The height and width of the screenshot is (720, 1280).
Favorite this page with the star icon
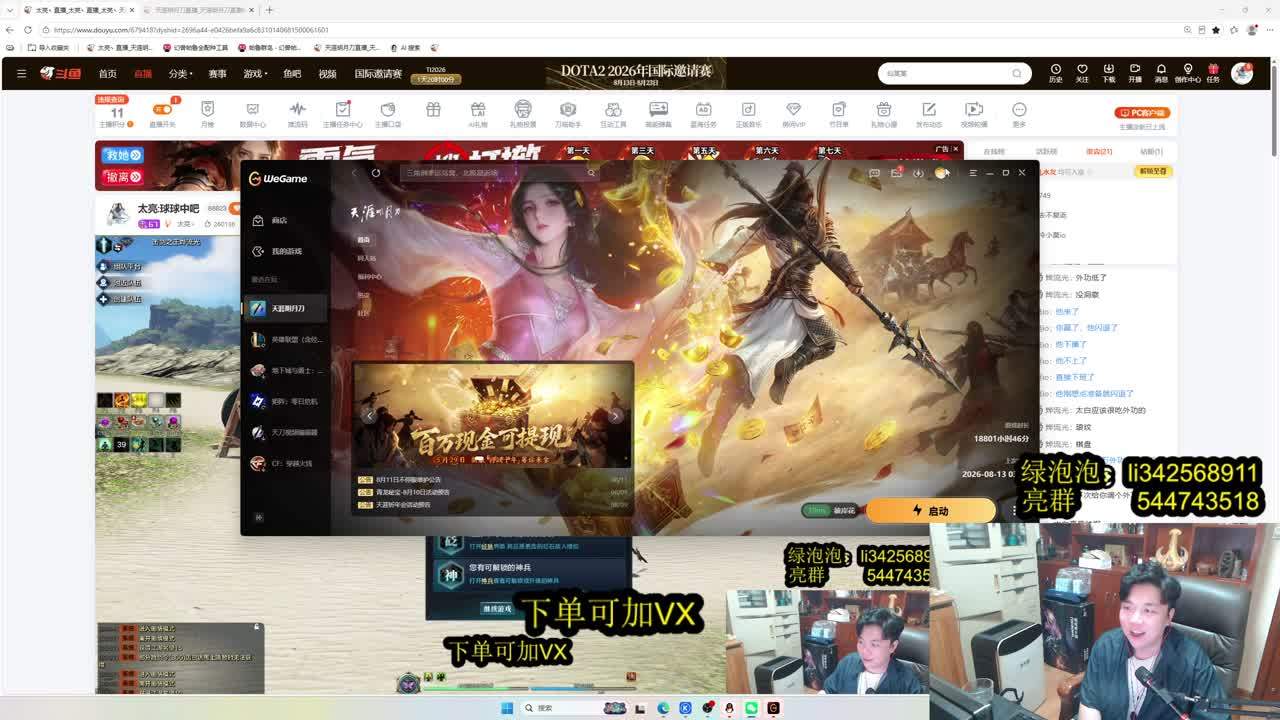[1216, 30]
